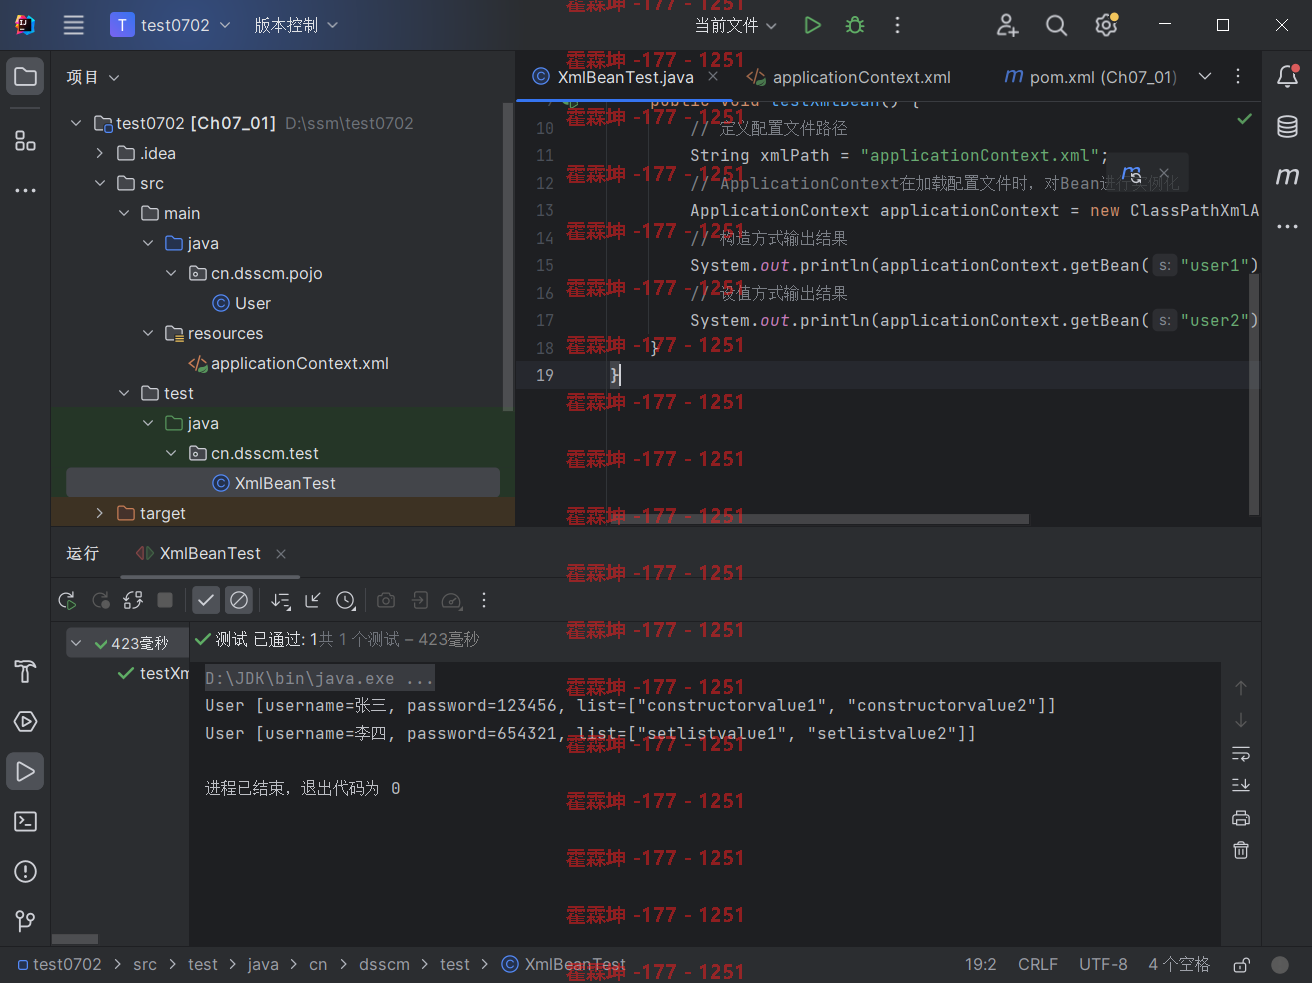Stop the running process
Viewport: 1312px width, 983px height.
165,600
